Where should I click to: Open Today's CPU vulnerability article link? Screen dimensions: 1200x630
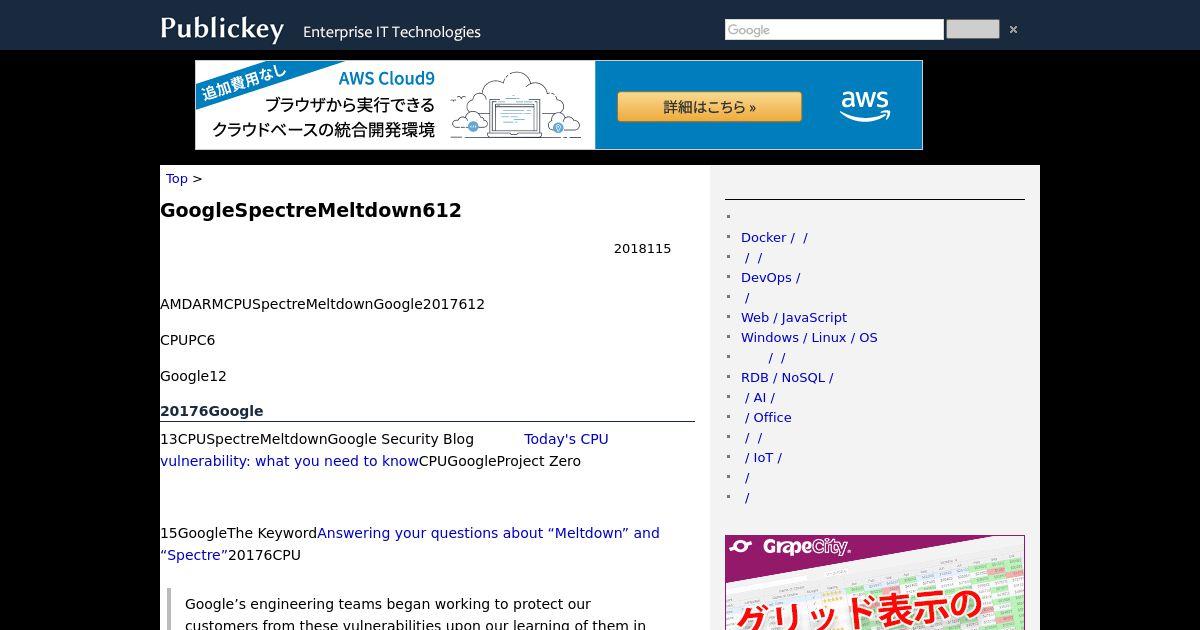tap(385, 450)
